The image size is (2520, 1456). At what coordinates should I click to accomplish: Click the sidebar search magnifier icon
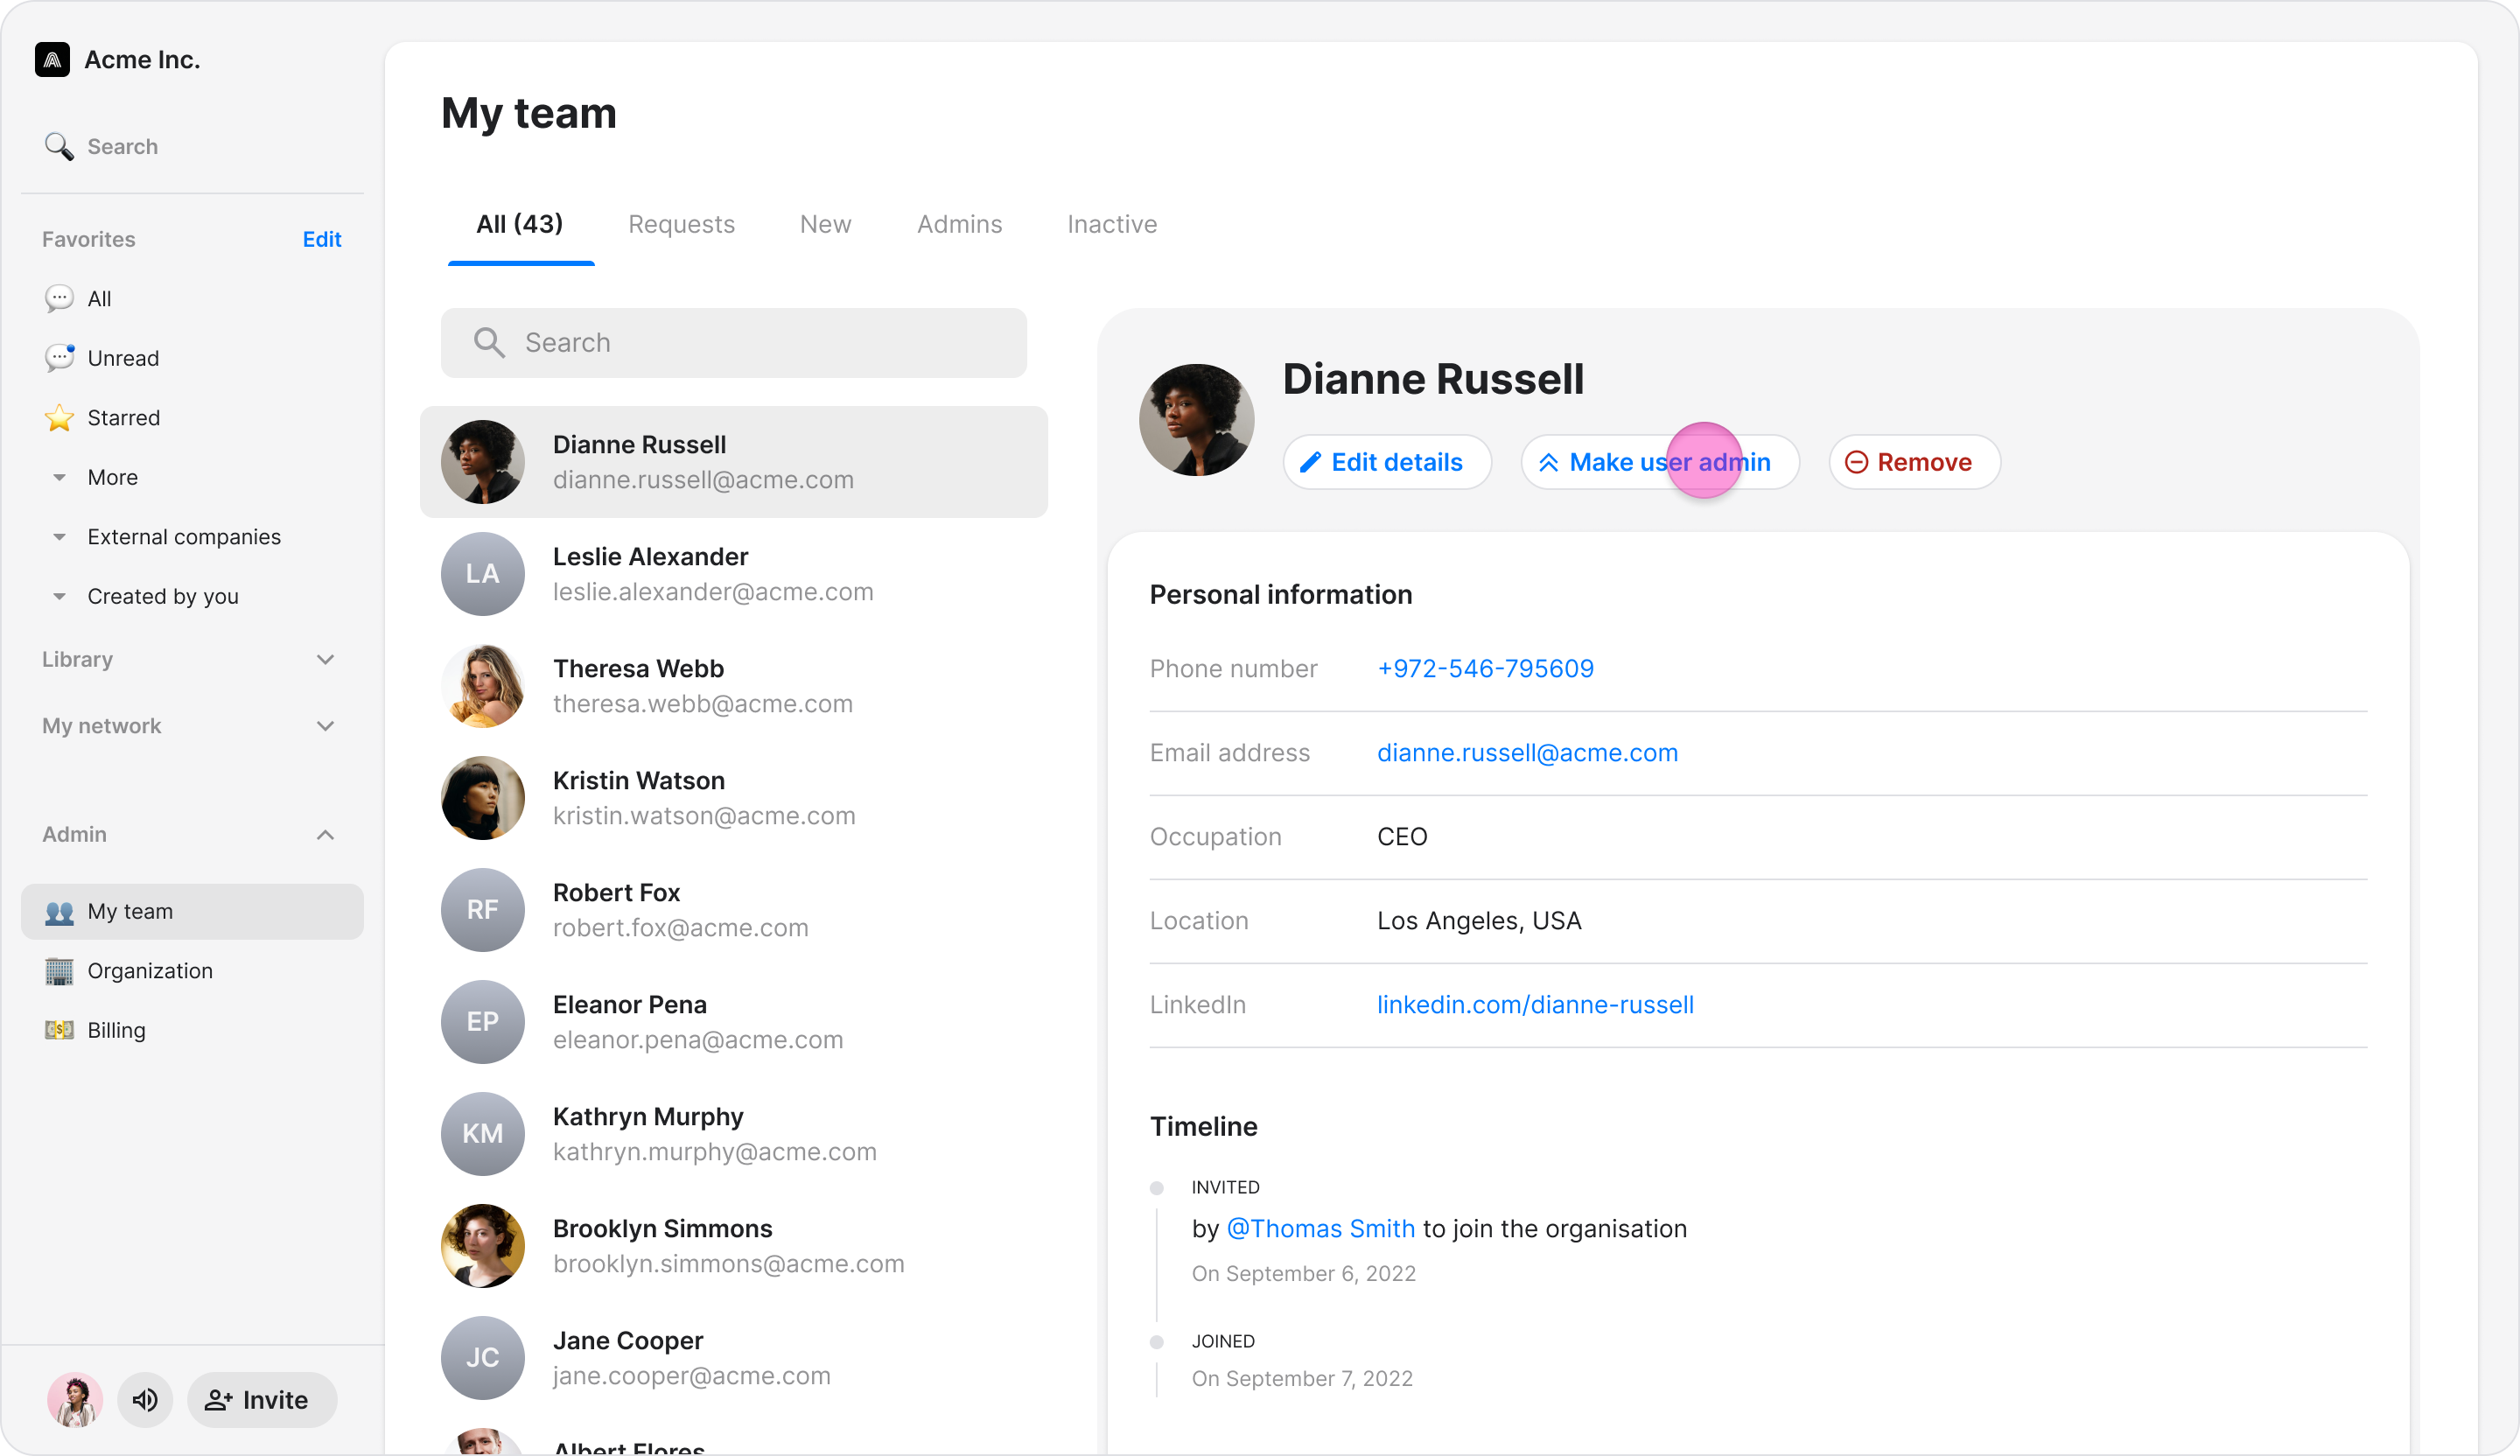pyautogui.click(x=59, y=147)
